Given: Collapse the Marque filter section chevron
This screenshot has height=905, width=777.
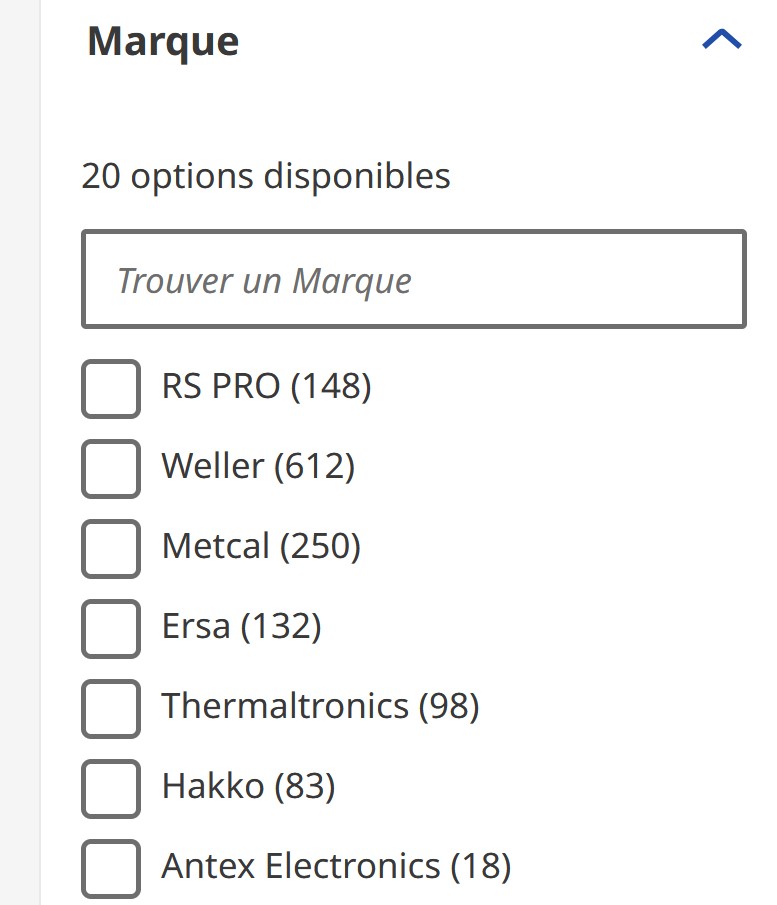Looking at the screenshot, I should [x=721, y=40].
